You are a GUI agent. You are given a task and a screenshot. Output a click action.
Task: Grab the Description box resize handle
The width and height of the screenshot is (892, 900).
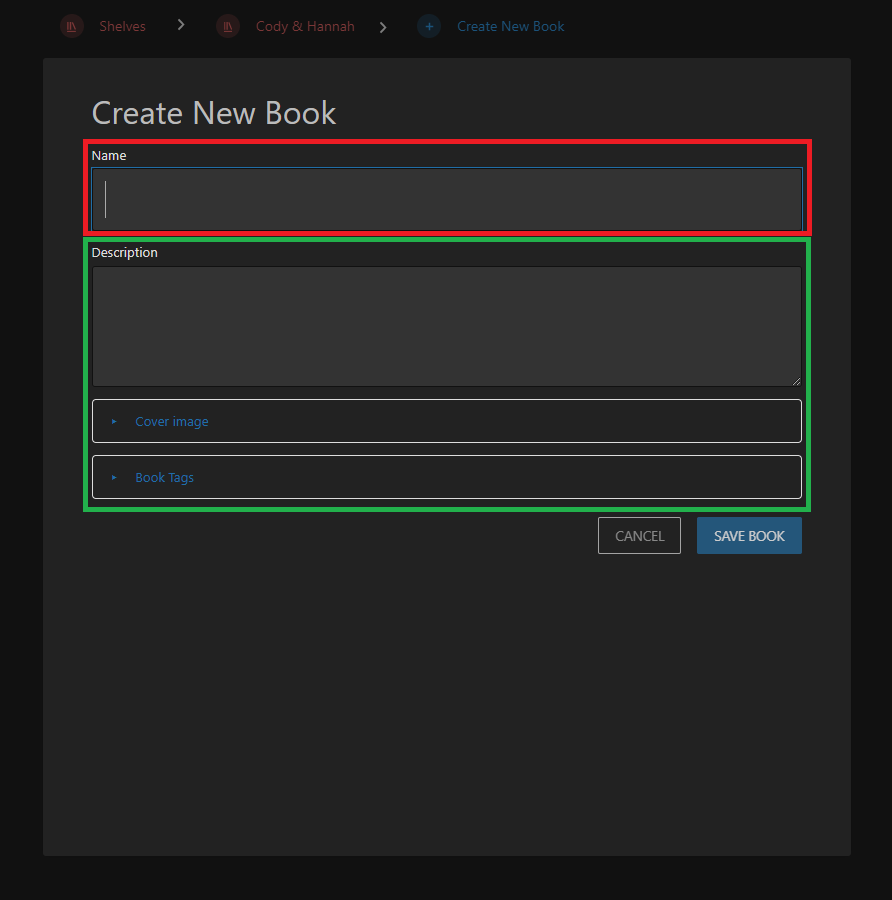point(796,381)
